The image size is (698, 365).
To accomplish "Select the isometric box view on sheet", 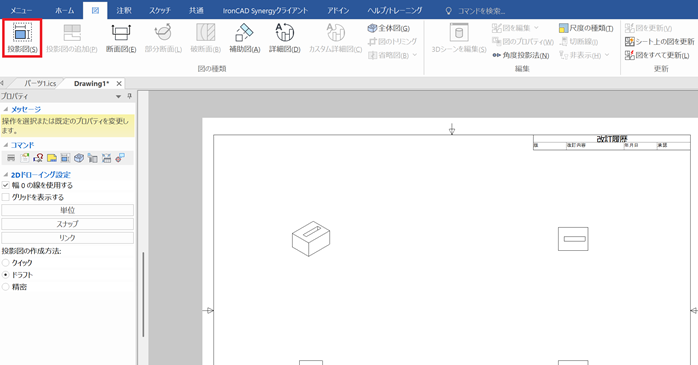I will point(311,239).
